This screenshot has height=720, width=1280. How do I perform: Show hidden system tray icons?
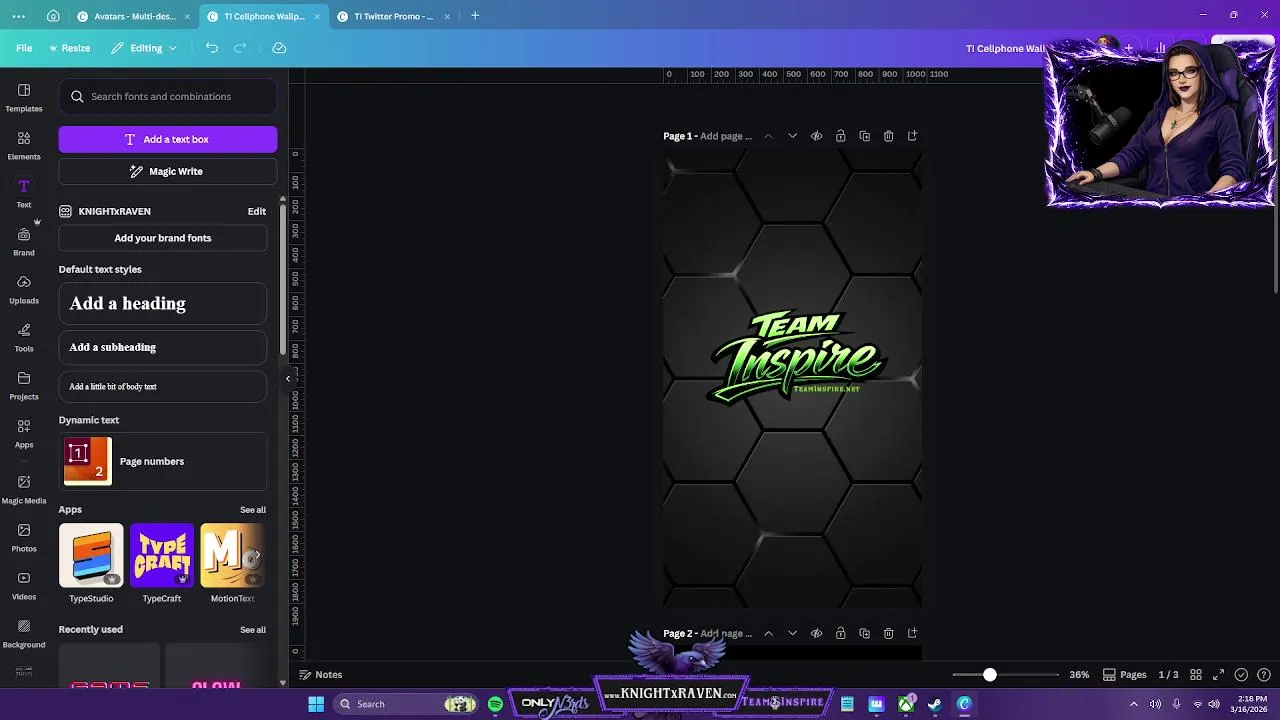1133,704
